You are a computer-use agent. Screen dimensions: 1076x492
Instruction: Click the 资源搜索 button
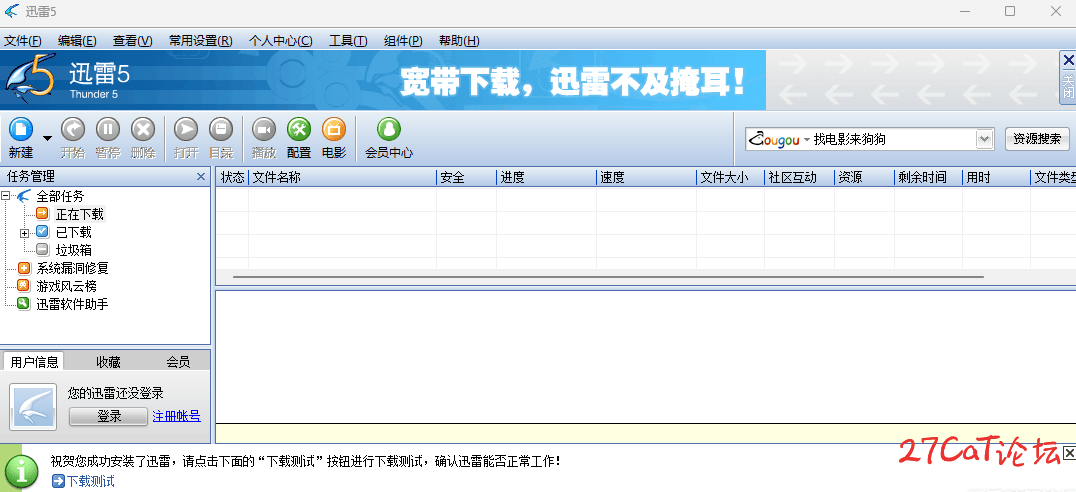[1037, 139]
